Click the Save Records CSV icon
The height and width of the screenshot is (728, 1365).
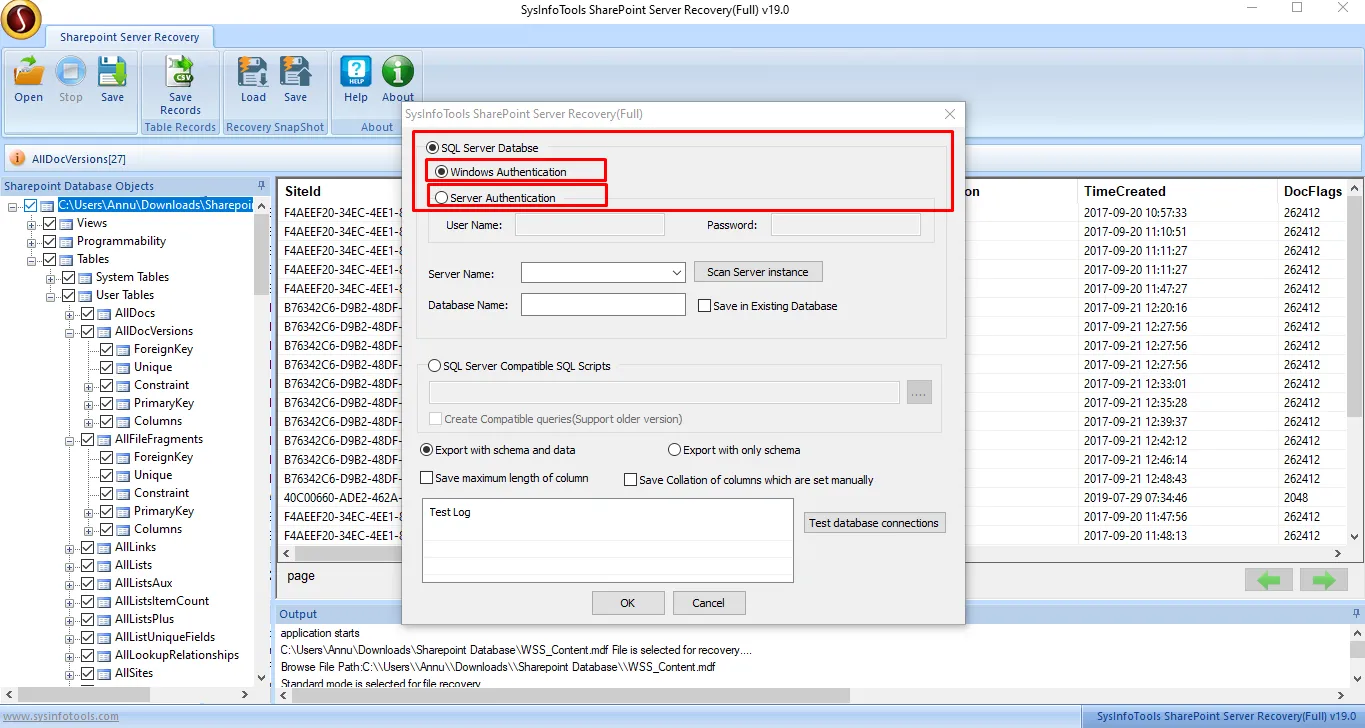coord(180,71)
